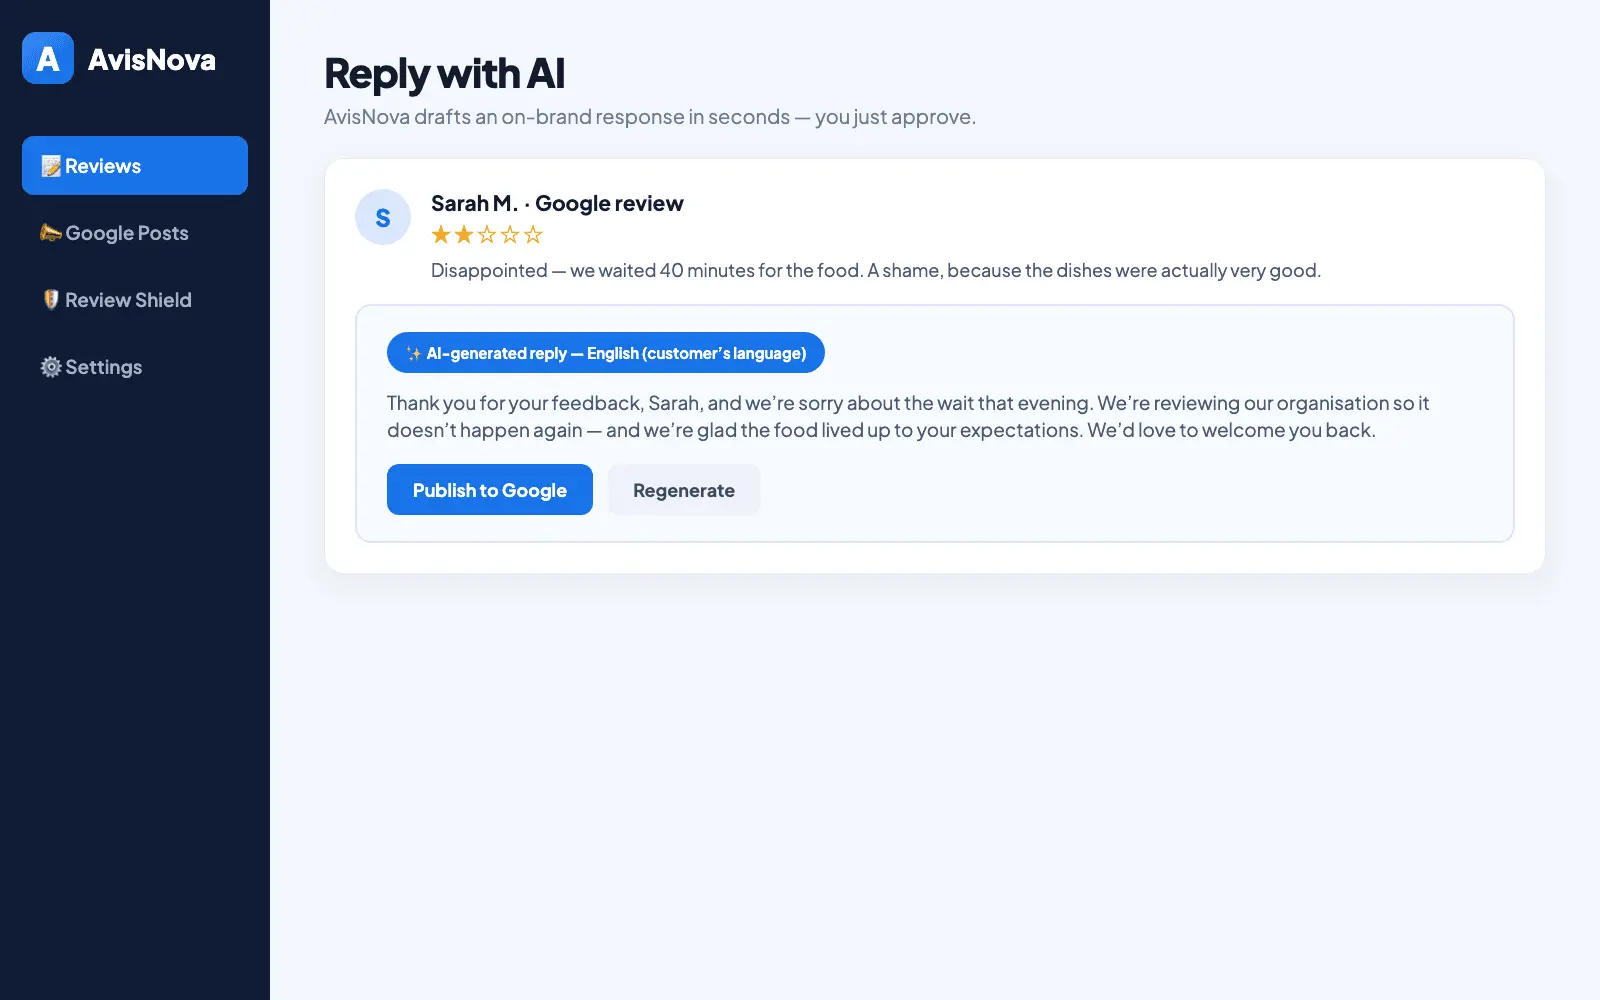Regenerate the AI reply
The height and width of the screenshot is (1000, 1600).
tap(684, 490)
